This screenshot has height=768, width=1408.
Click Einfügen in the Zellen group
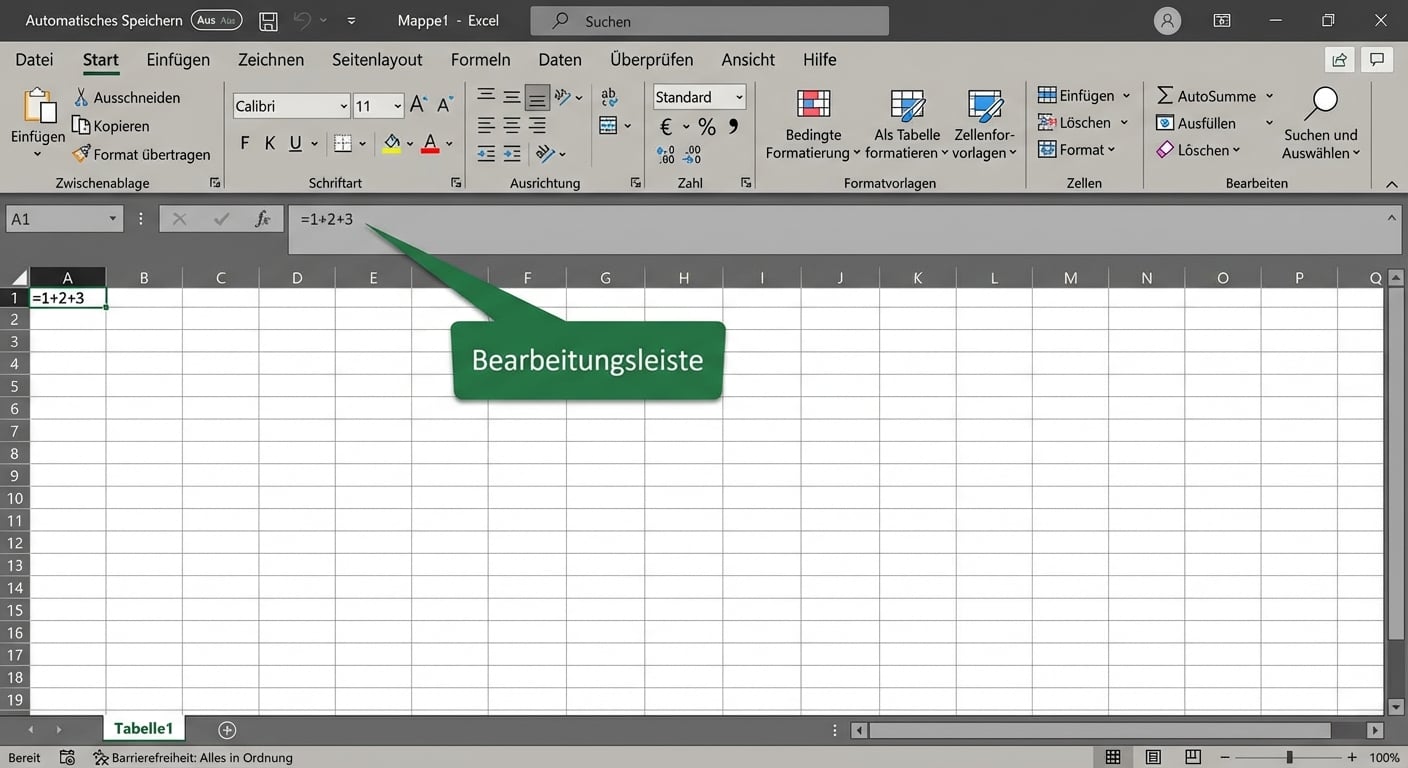click(x=1076, y=95)
